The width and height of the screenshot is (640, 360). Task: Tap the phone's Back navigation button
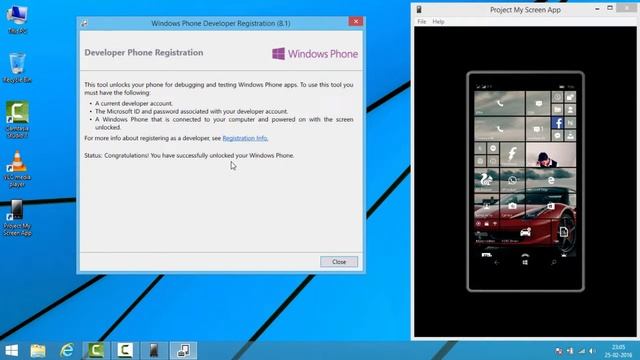496,262
